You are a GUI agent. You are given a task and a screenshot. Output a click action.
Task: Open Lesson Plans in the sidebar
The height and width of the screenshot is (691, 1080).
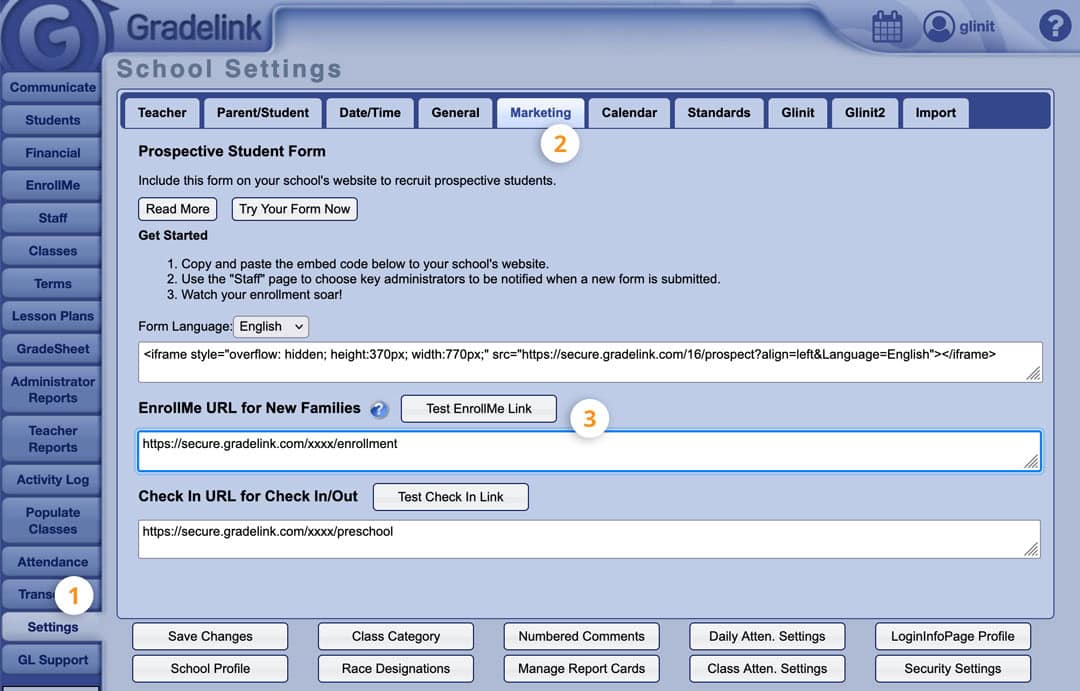click(52, 316)
